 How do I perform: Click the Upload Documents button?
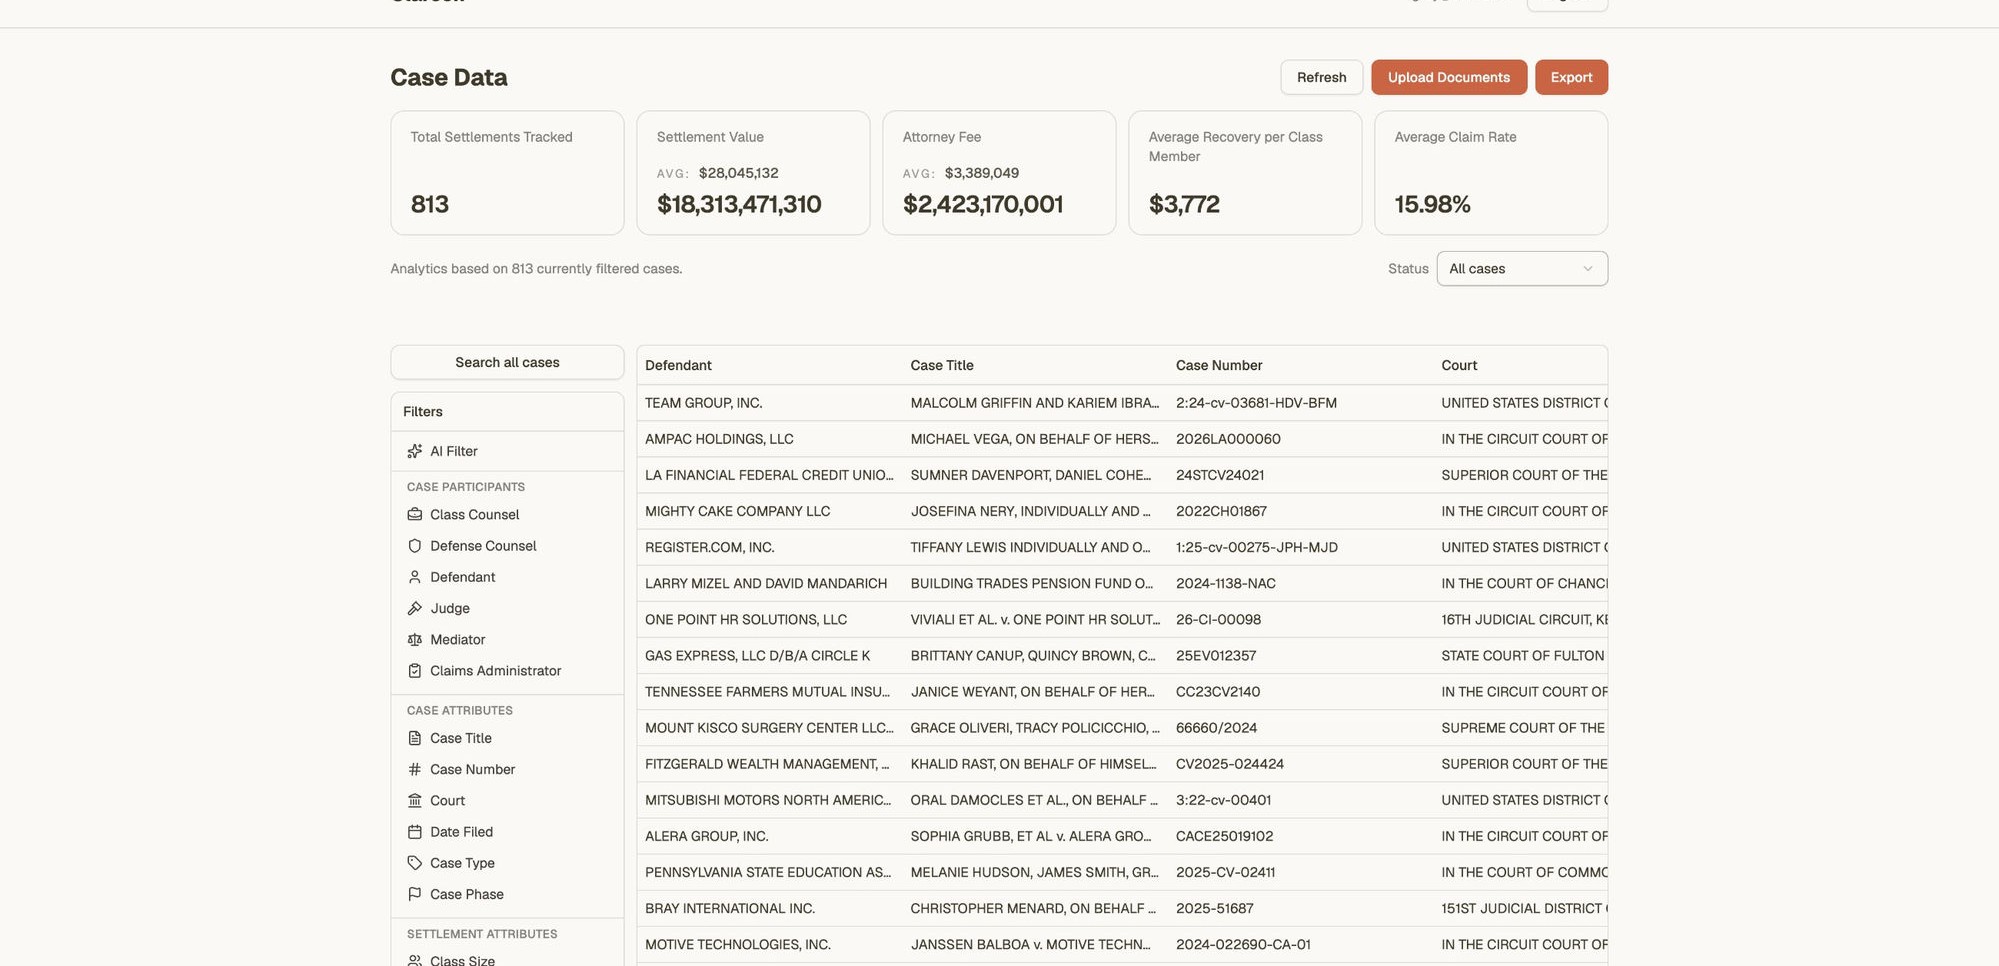click(1448, 78)
